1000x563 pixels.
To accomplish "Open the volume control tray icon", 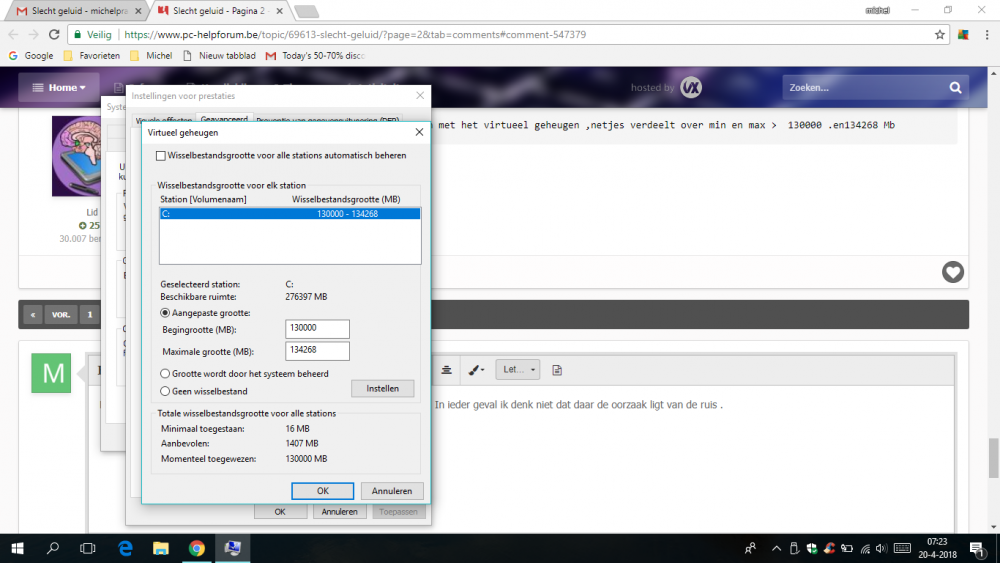I will tap(881, 548).
